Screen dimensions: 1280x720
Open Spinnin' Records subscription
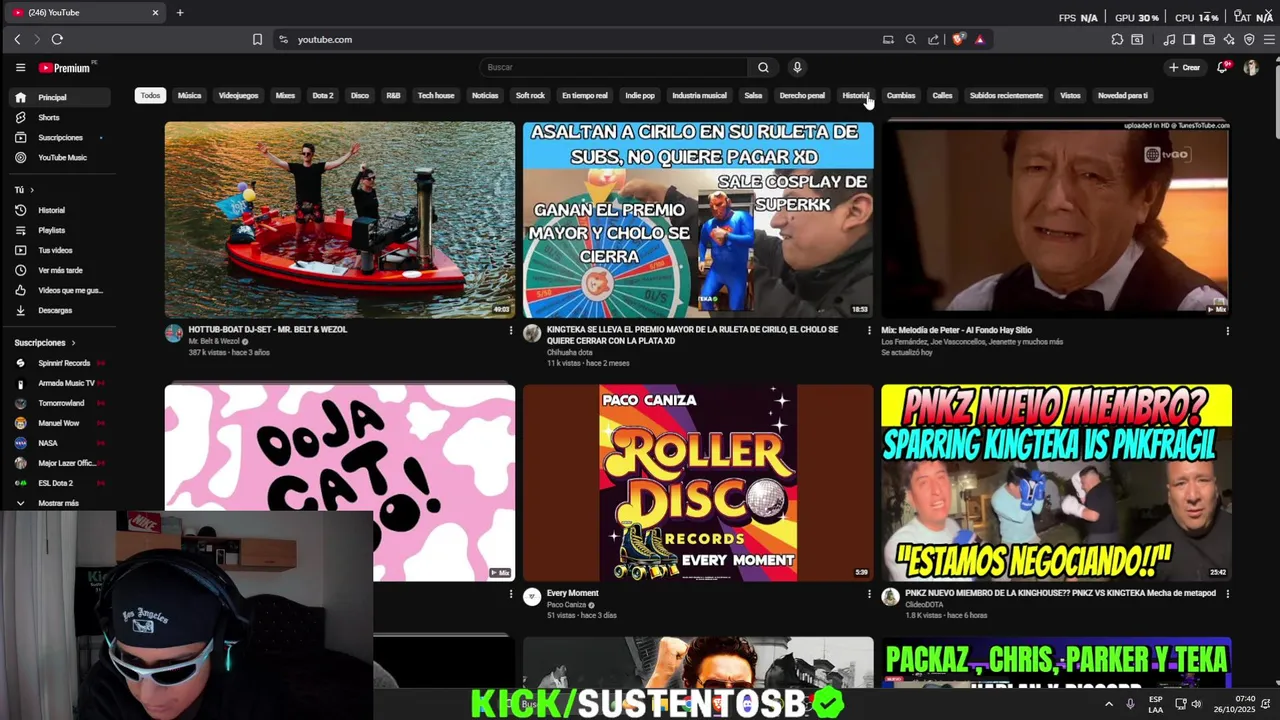click(x=59, y=363)
